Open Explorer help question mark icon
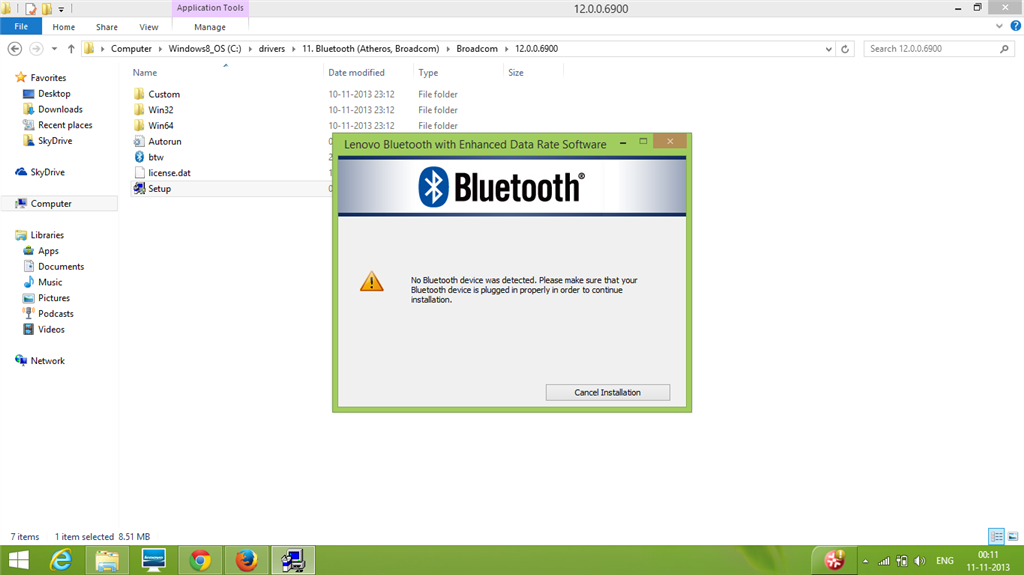The width and height of the screenshot is (1024, 575). [x=1016, y=26]
